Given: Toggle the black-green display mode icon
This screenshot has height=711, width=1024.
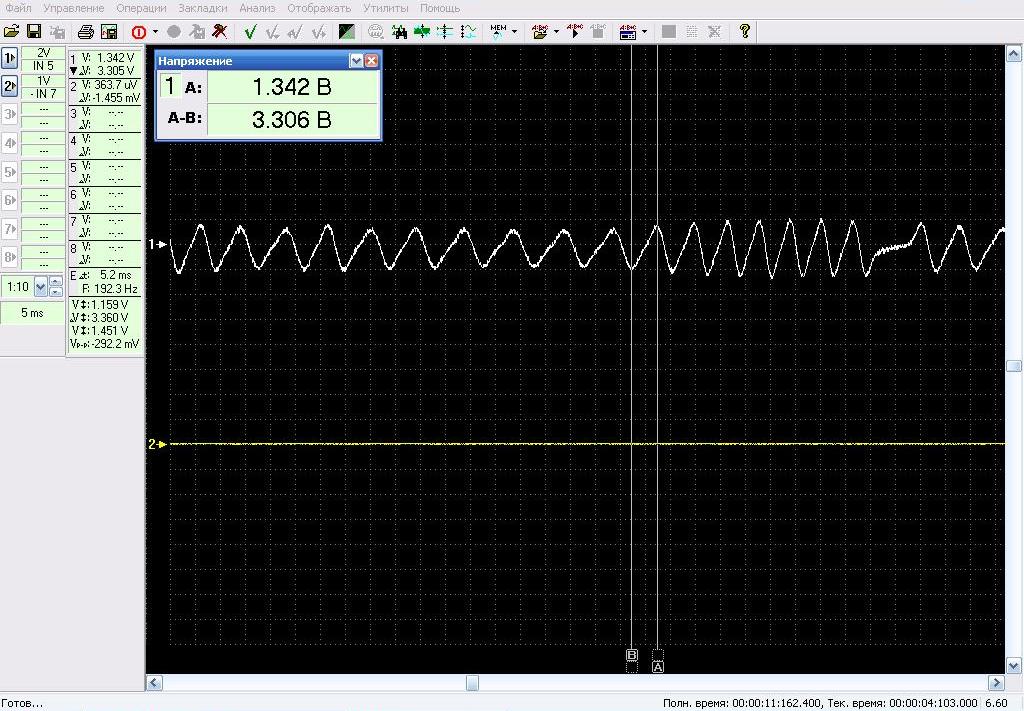Looking at the screenshot, I should point(347,31).
